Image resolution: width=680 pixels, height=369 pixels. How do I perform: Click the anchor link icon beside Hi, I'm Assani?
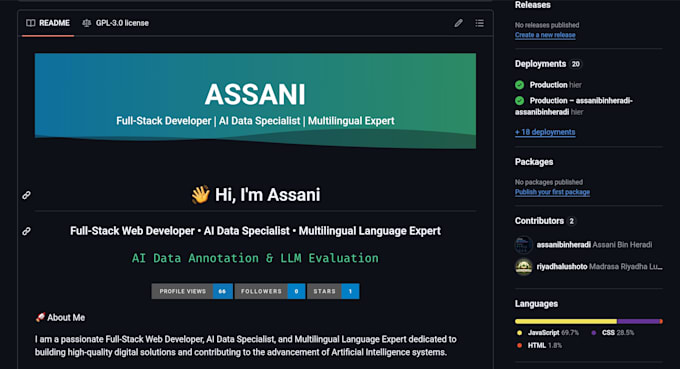click(x=26, y=195)
